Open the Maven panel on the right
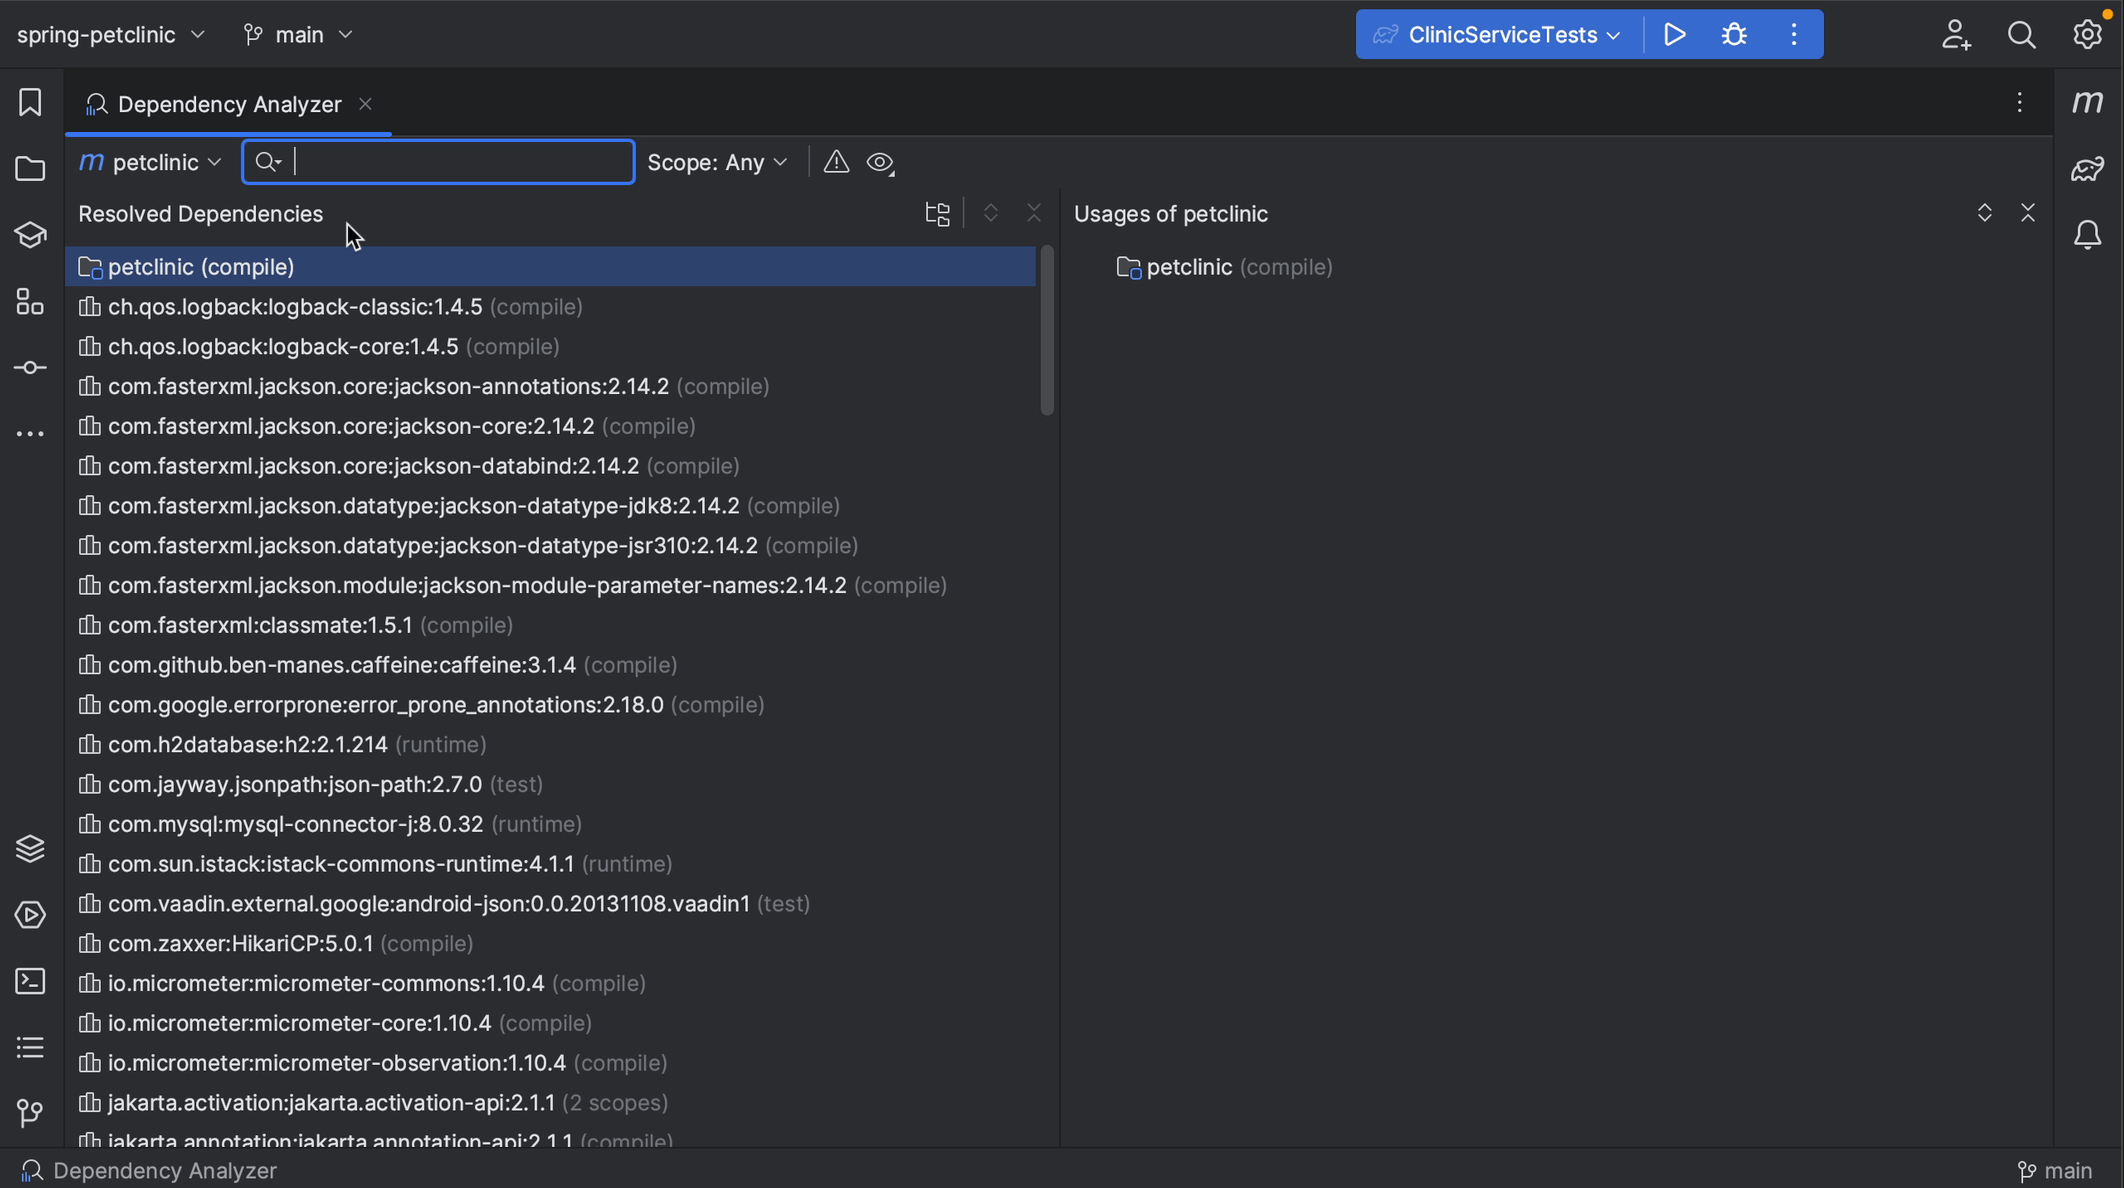Screen dimensions: 2124x1188 [2089, 100]
